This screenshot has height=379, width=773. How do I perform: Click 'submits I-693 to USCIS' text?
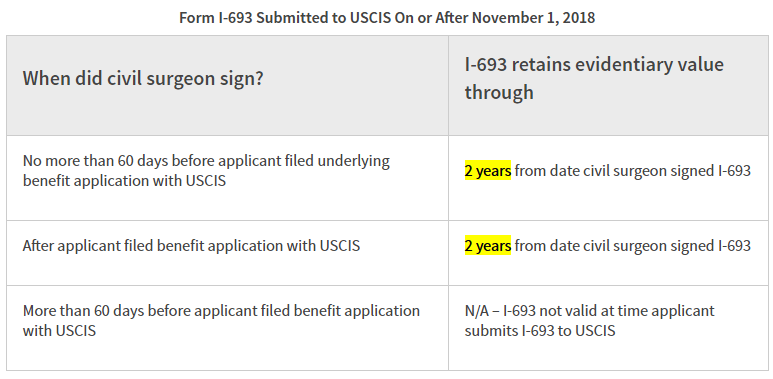[x=540, y=330]
